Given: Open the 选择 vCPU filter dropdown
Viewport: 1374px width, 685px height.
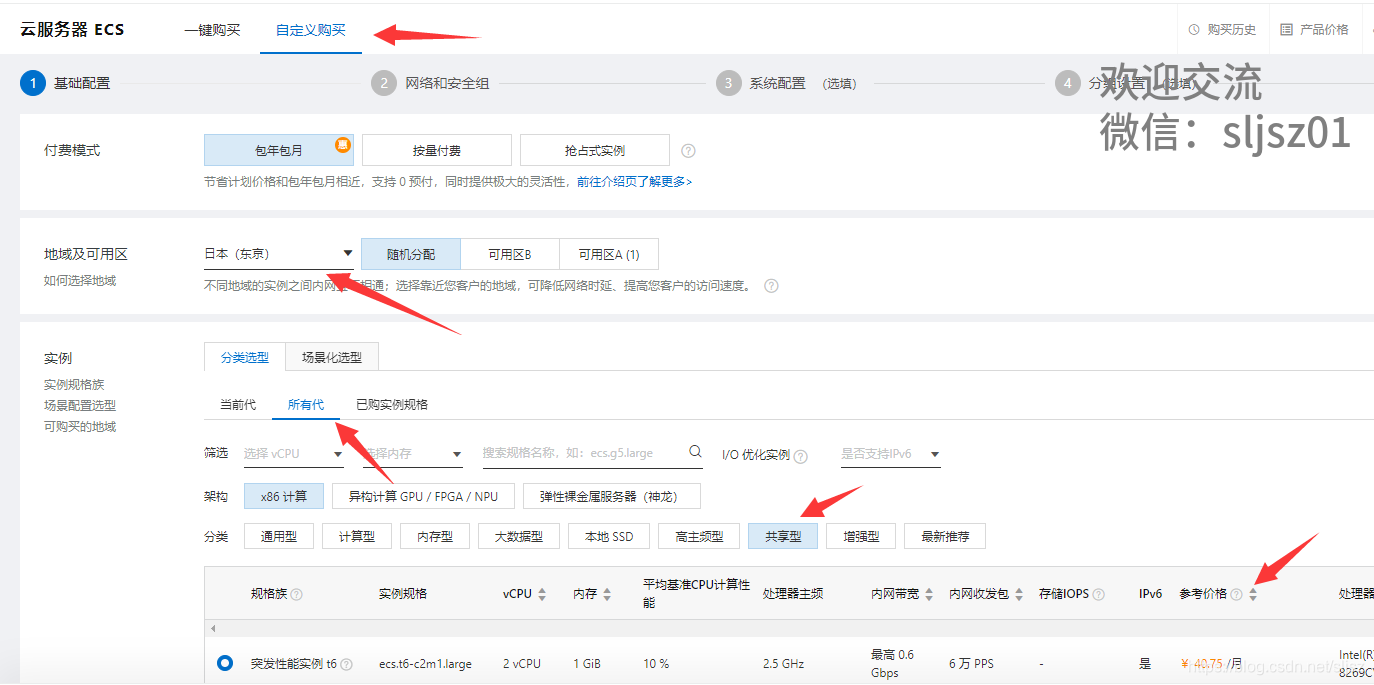Looking at the screenshot, I should (294, 454).
